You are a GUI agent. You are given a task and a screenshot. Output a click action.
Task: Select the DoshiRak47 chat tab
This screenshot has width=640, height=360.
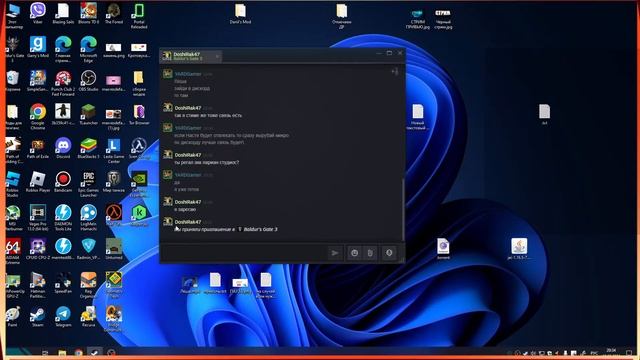tap(191, 56)
